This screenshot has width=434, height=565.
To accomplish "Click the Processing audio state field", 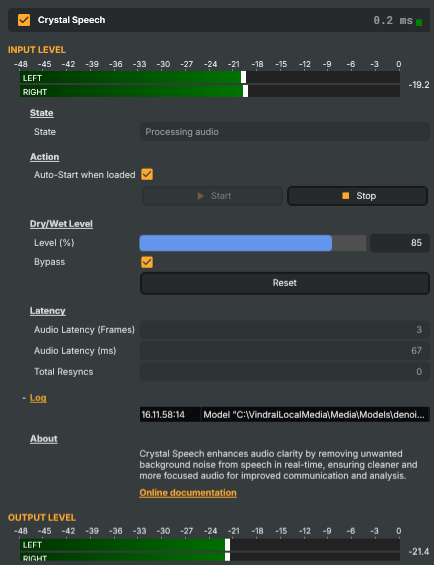I will 285,132.
